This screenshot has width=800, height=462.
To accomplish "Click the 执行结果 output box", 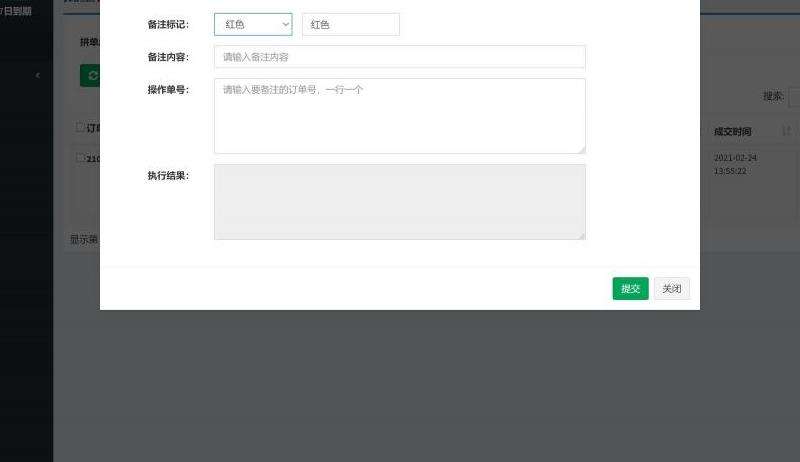I will (399, 201).
